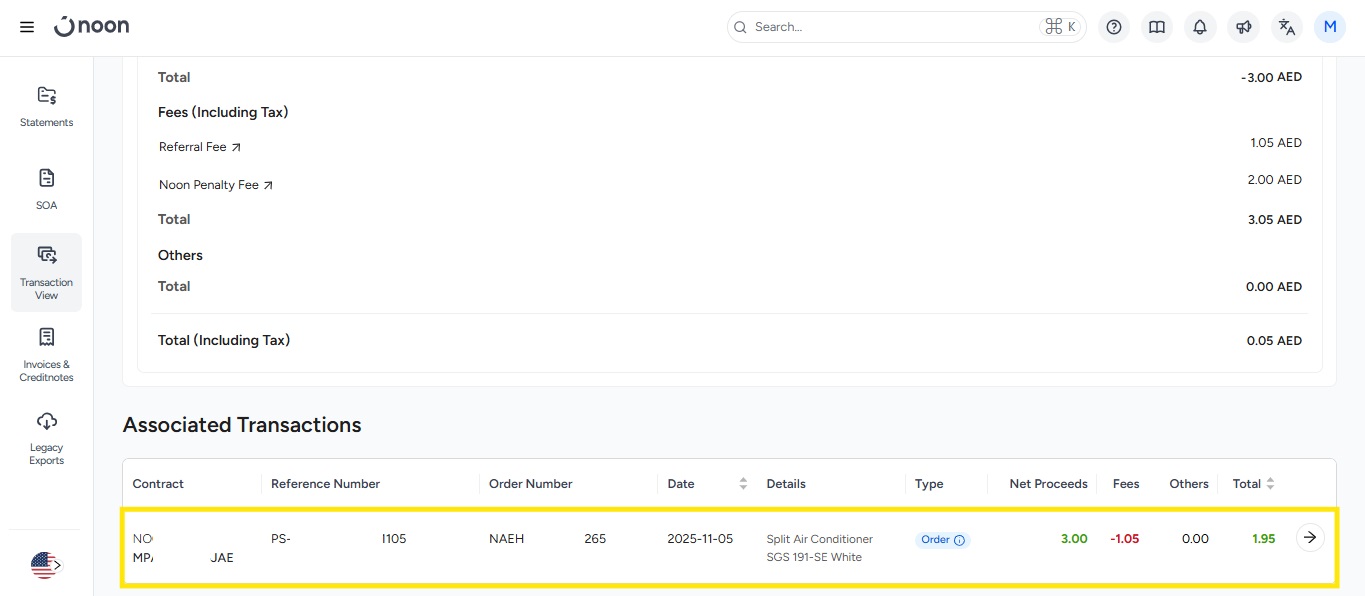Click the announcements megaphone icon
The width and height of the screenshot is (1365, 596).
click(1243, 27)
